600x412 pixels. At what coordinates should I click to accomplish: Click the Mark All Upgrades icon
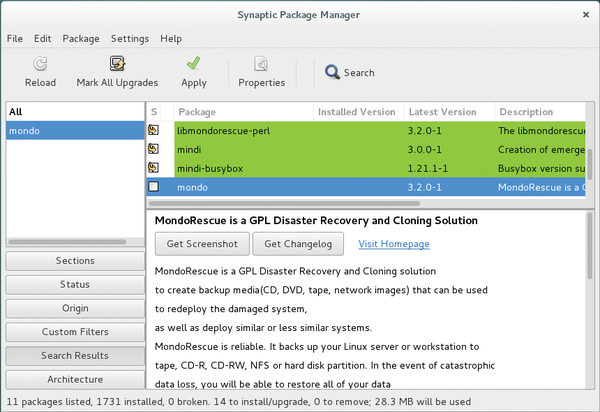point(117,64)
